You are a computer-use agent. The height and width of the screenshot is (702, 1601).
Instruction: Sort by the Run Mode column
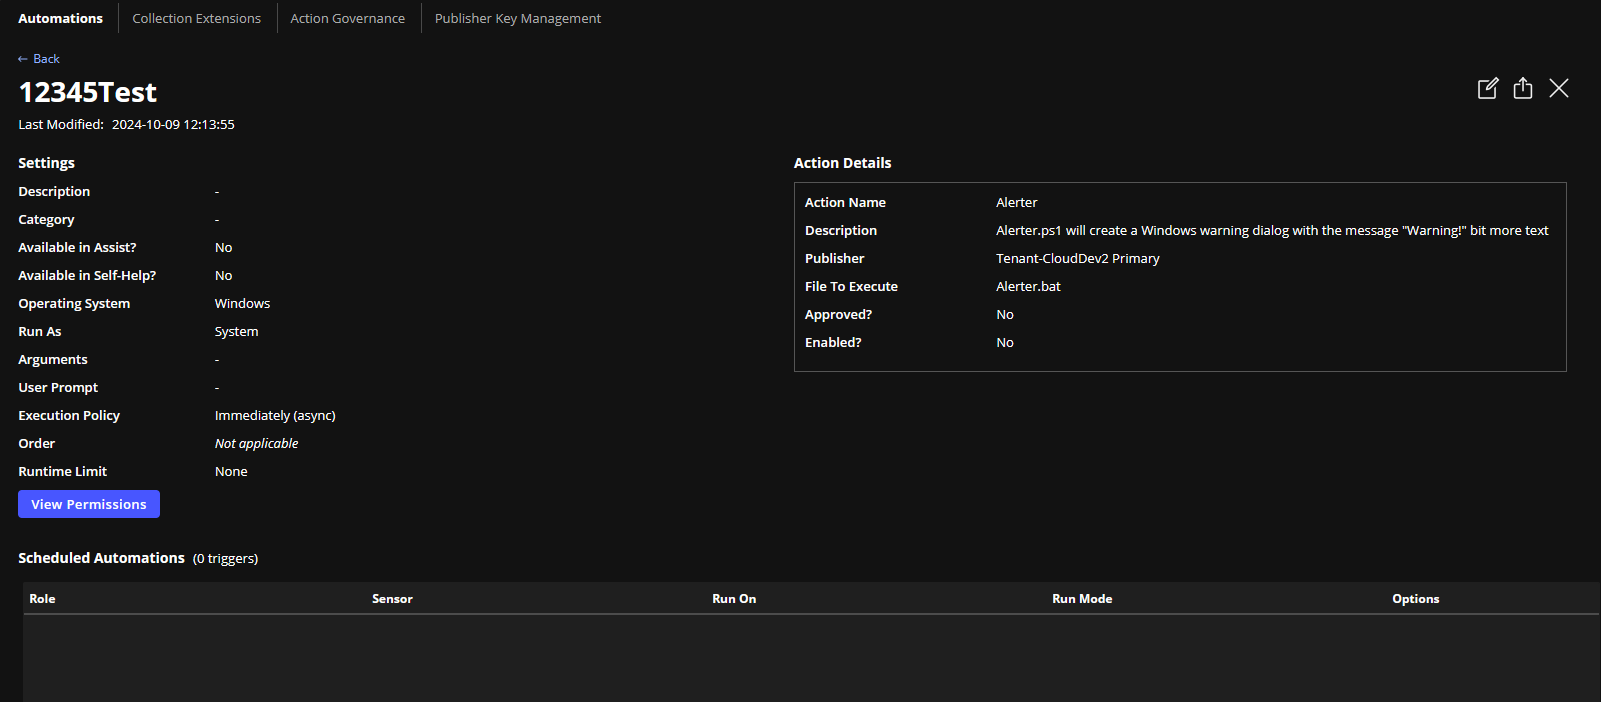pos(1082,599)
